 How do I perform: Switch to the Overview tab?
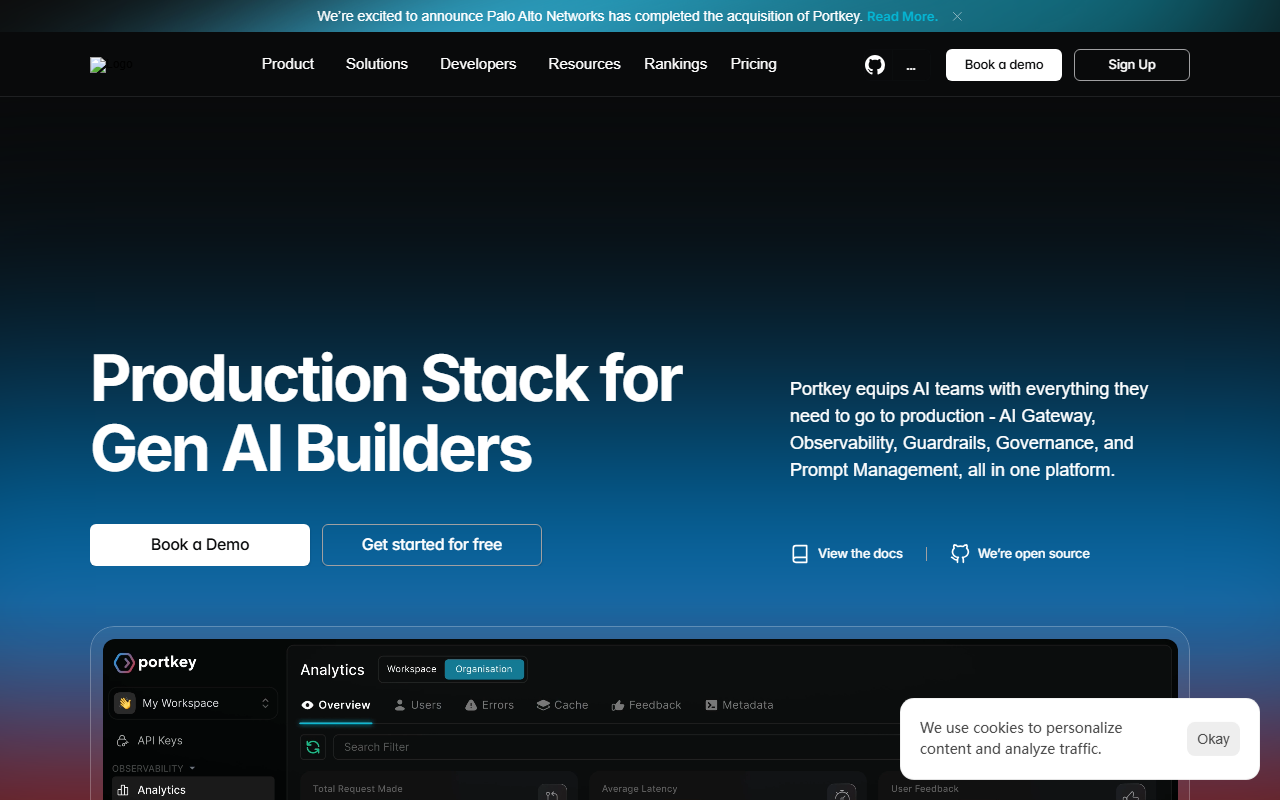click(336, 705)
